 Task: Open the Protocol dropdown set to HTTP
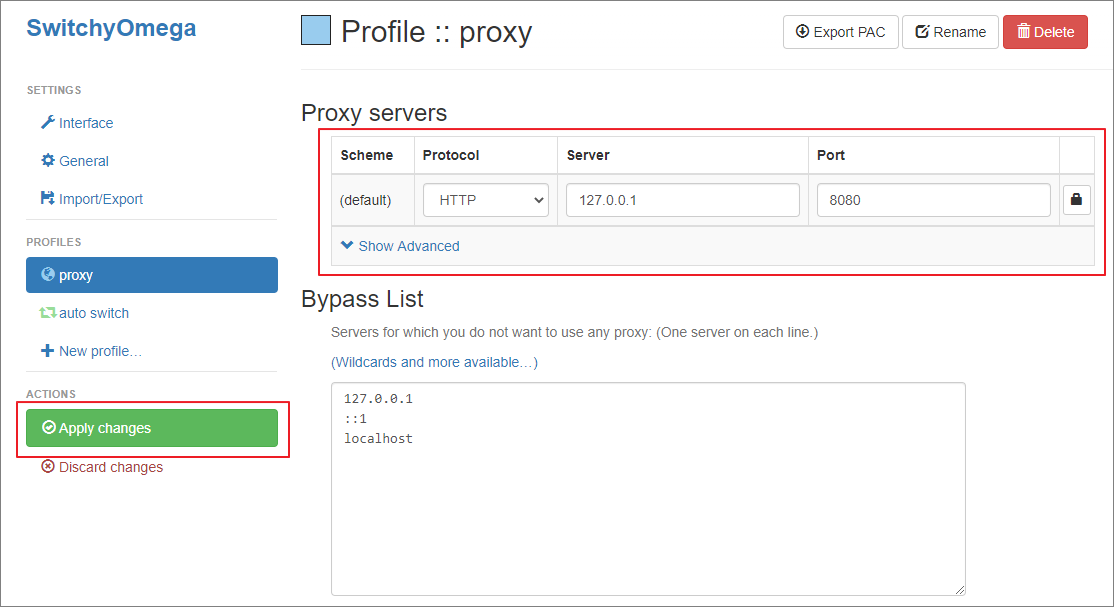[486, 200]
